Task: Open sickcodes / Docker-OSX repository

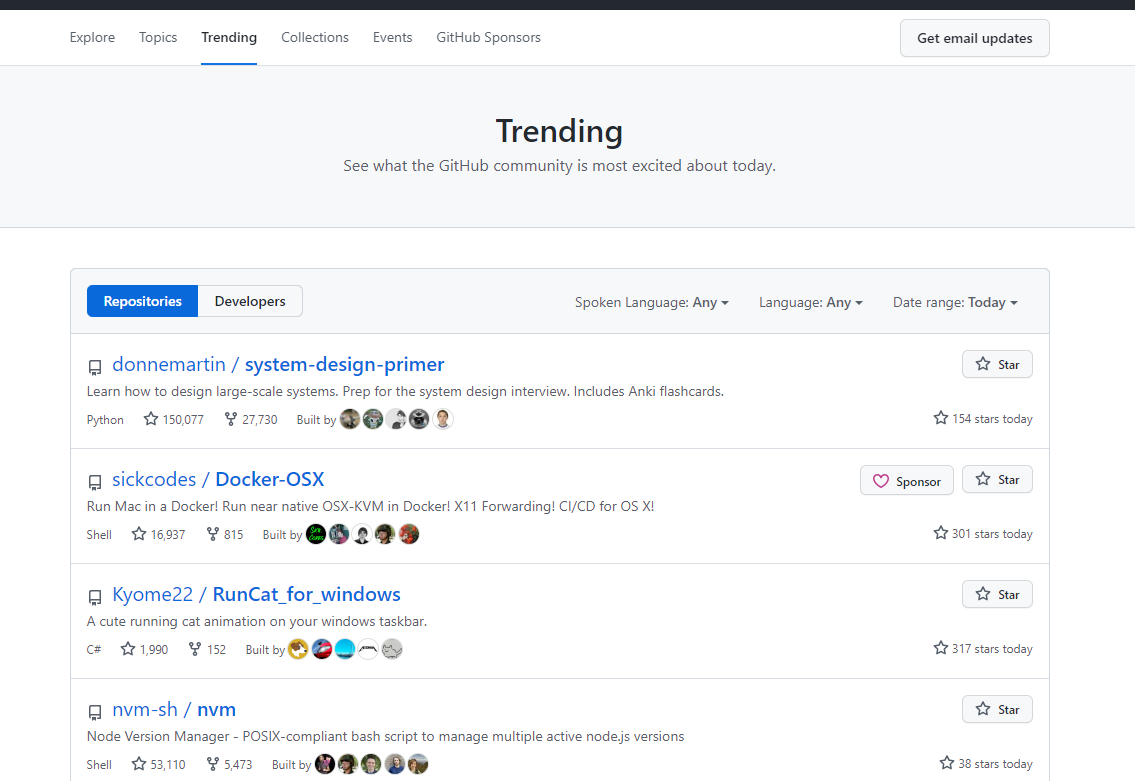Action: coord(218,479)
